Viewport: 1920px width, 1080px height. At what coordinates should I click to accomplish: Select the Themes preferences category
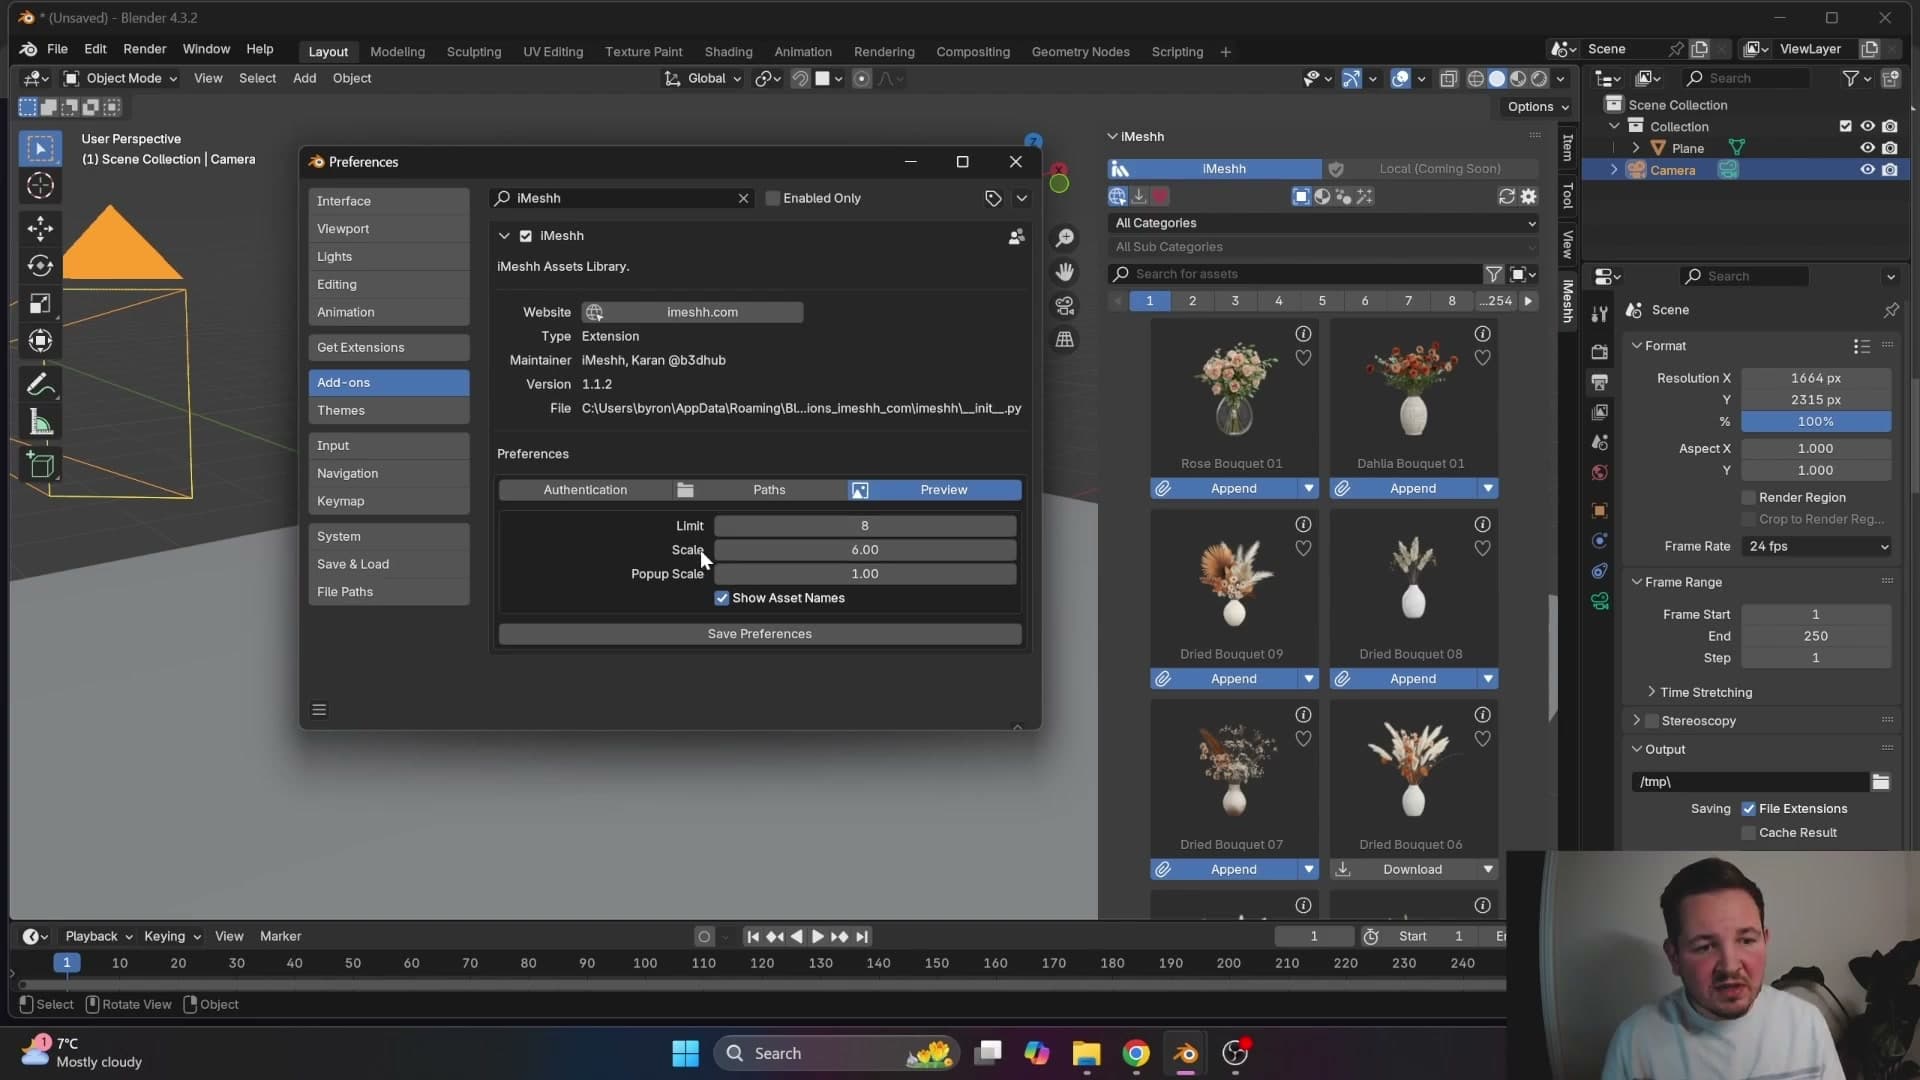(x=388, y=411)
